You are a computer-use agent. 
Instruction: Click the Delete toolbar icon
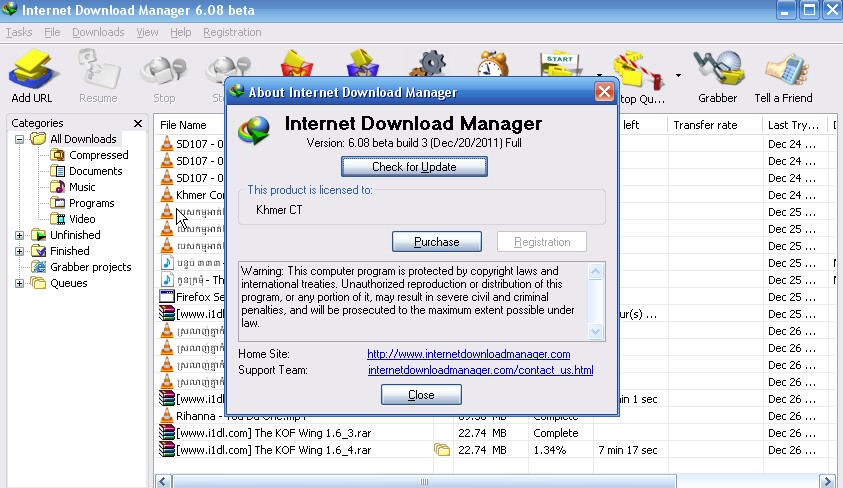[x=296, y=63]
